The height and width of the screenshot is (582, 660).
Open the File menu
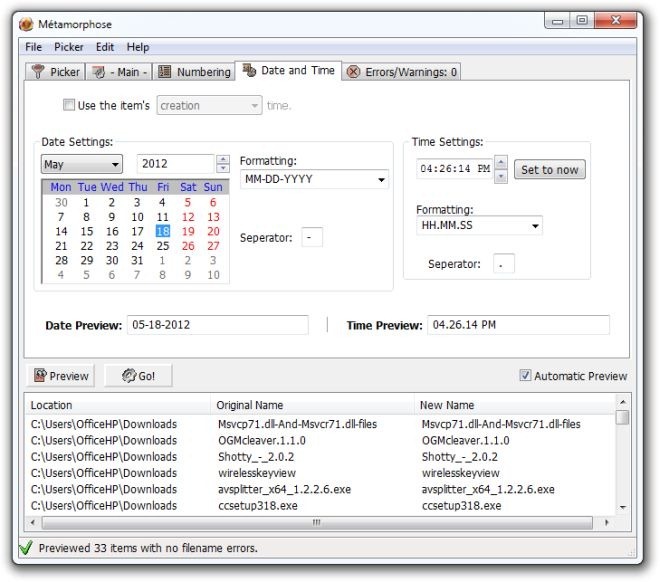pyautogui.click(x=34, y=47)
